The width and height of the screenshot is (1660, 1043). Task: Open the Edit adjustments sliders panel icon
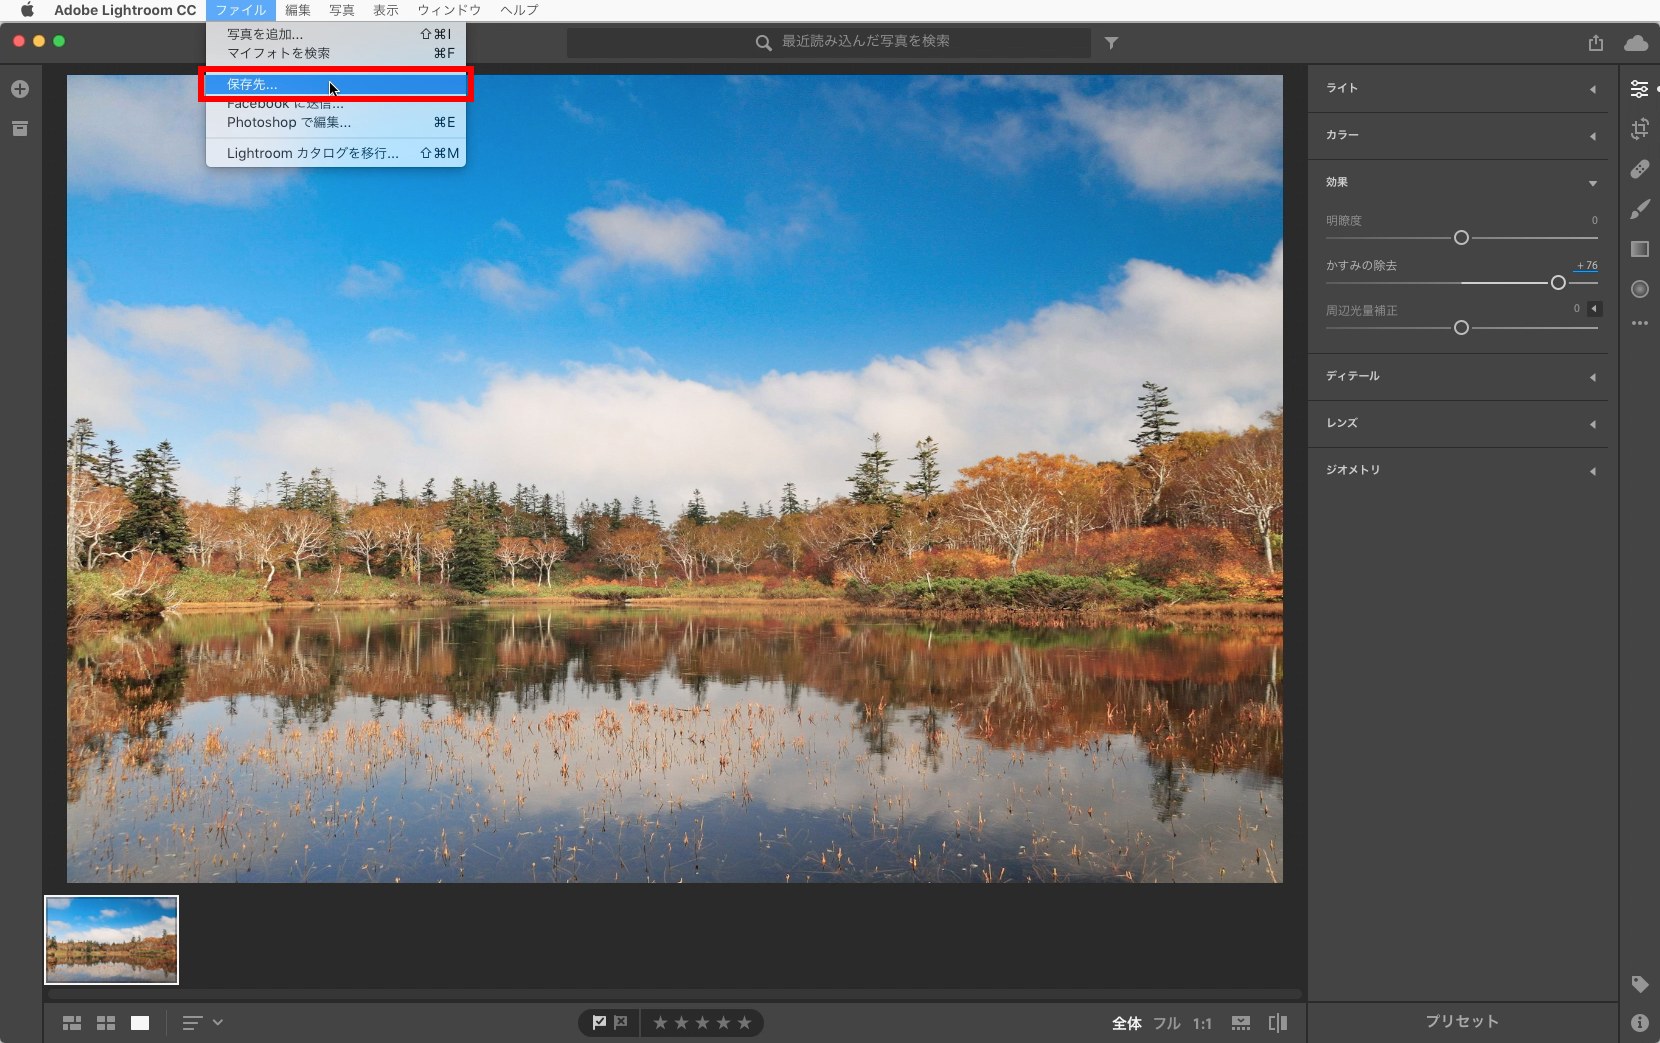1639,89
